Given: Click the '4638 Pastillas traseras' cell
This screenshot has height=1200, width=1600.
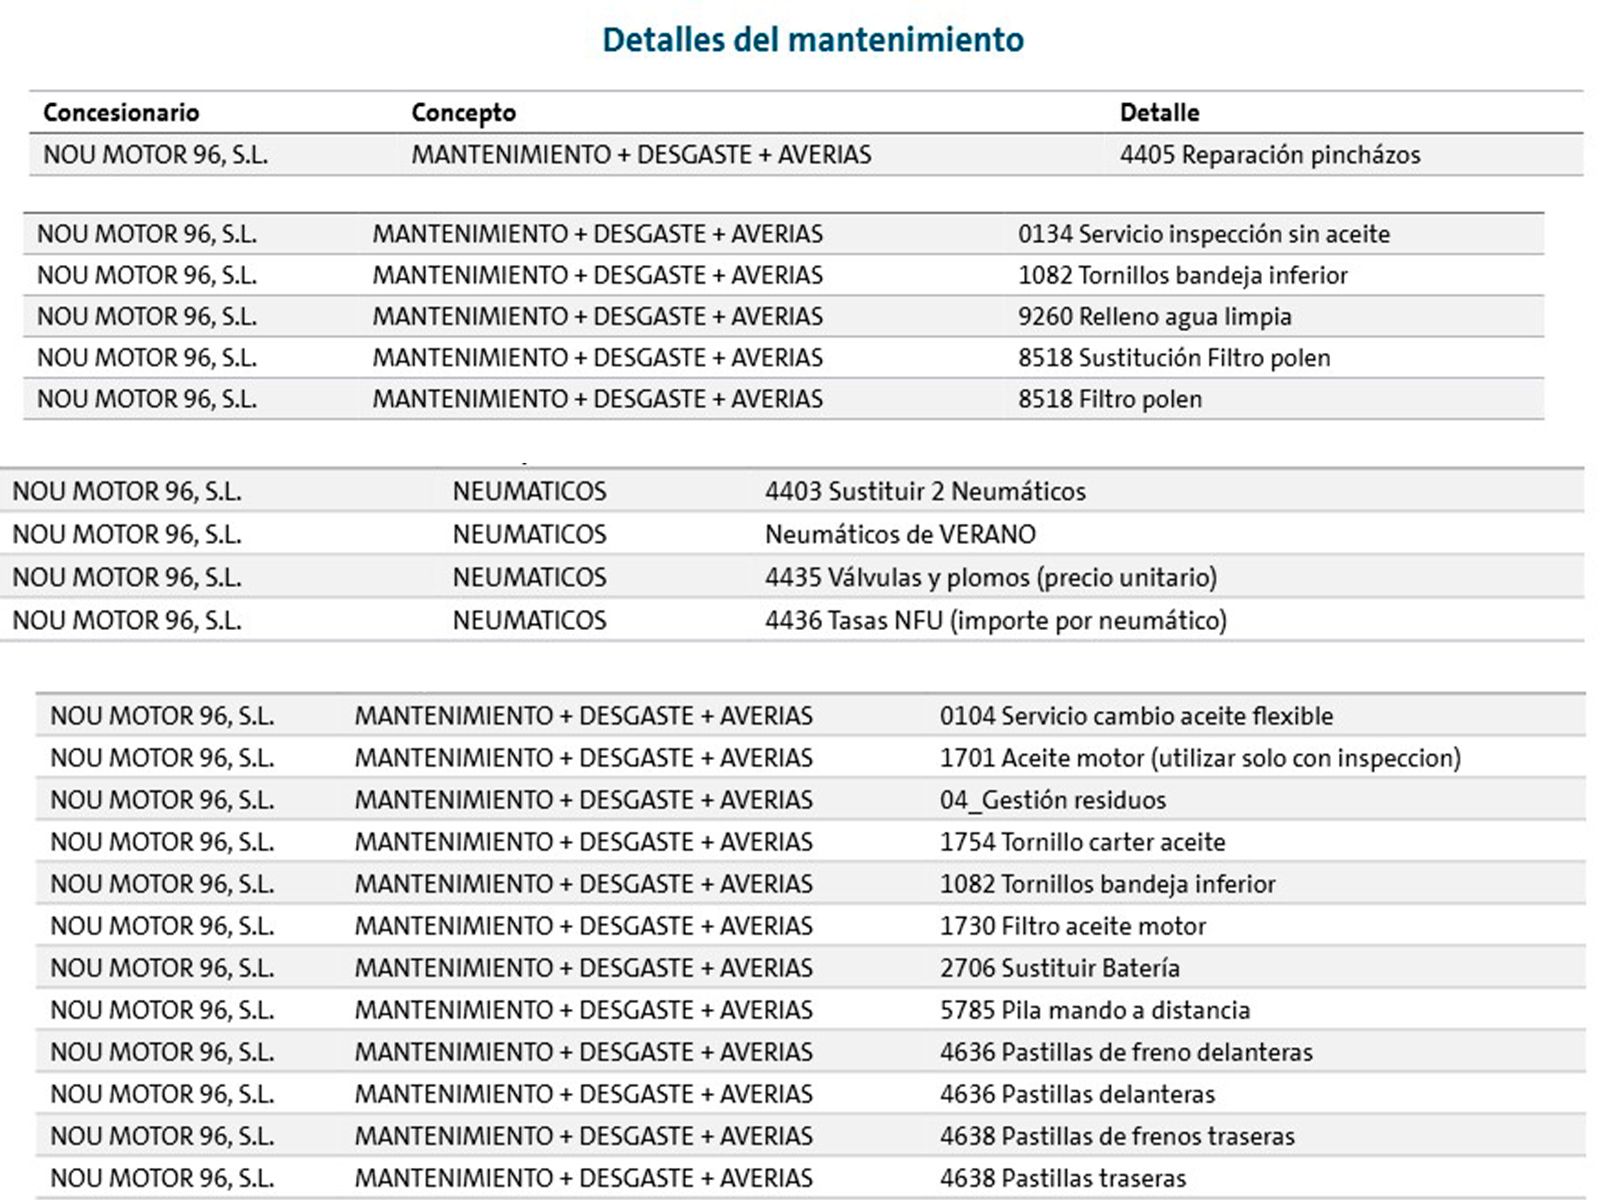Looking at the screenshot, I should click(1063, 1178).
